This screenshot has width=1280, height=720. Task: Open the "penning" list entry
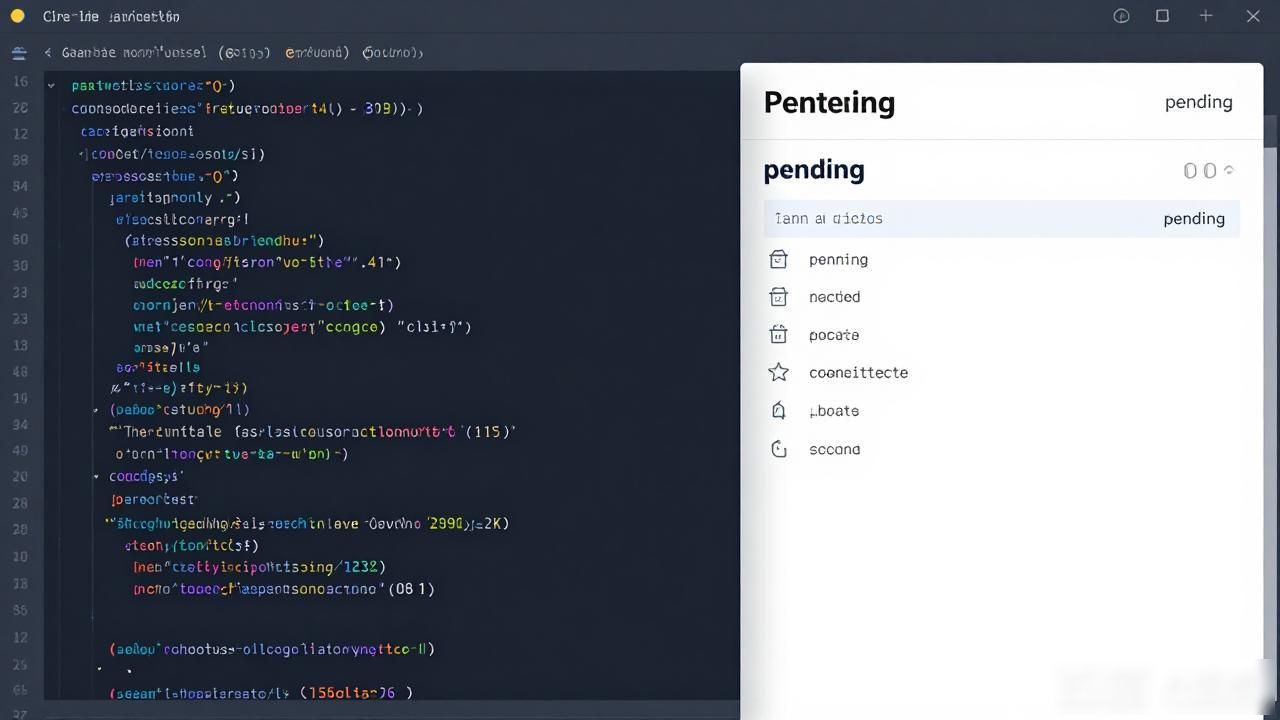click(838, 260)
